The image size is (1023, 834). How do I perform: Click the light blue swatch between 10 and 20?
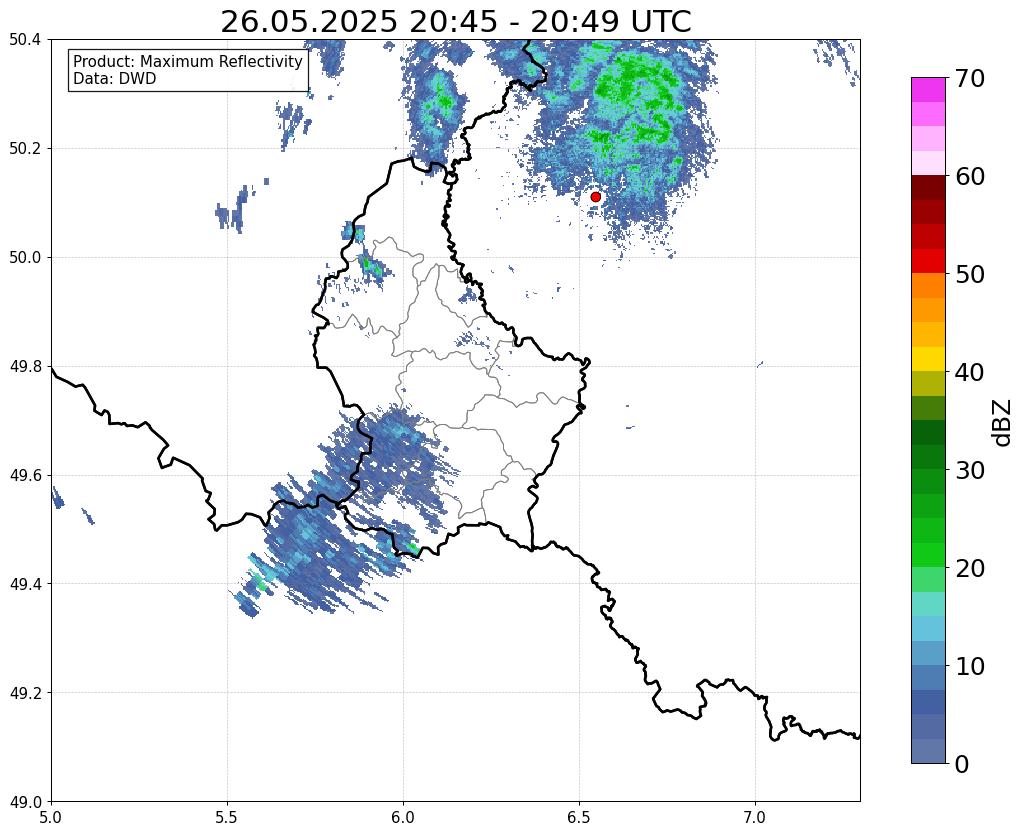tap(928, 628)
